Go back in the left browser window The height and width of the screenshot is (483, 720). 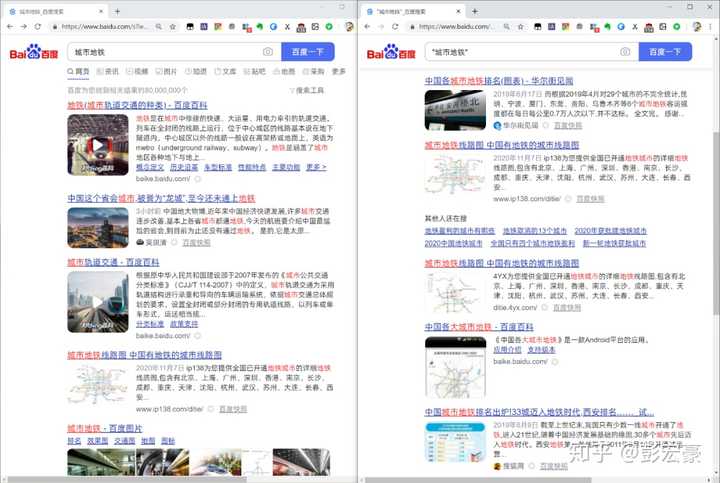(x=10, y=27)
